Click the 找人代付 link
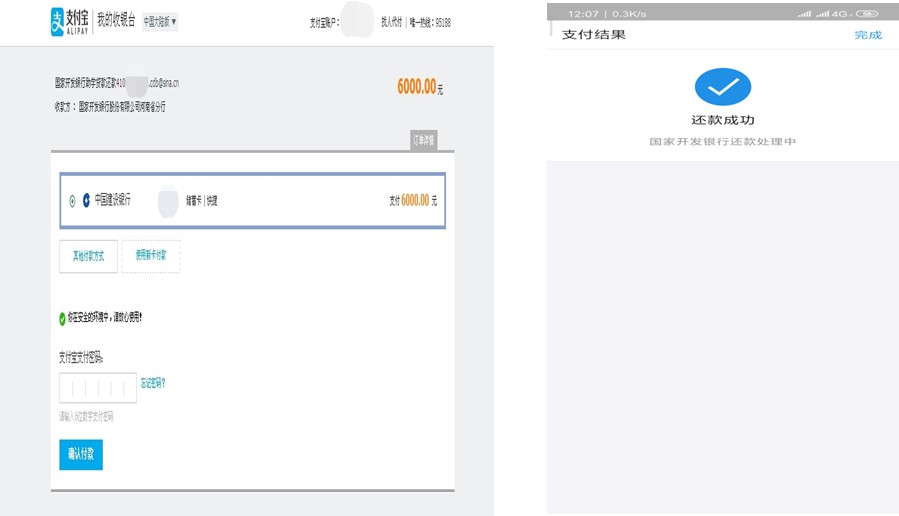Viewport: 899px width, 516px height. (390, 22)
